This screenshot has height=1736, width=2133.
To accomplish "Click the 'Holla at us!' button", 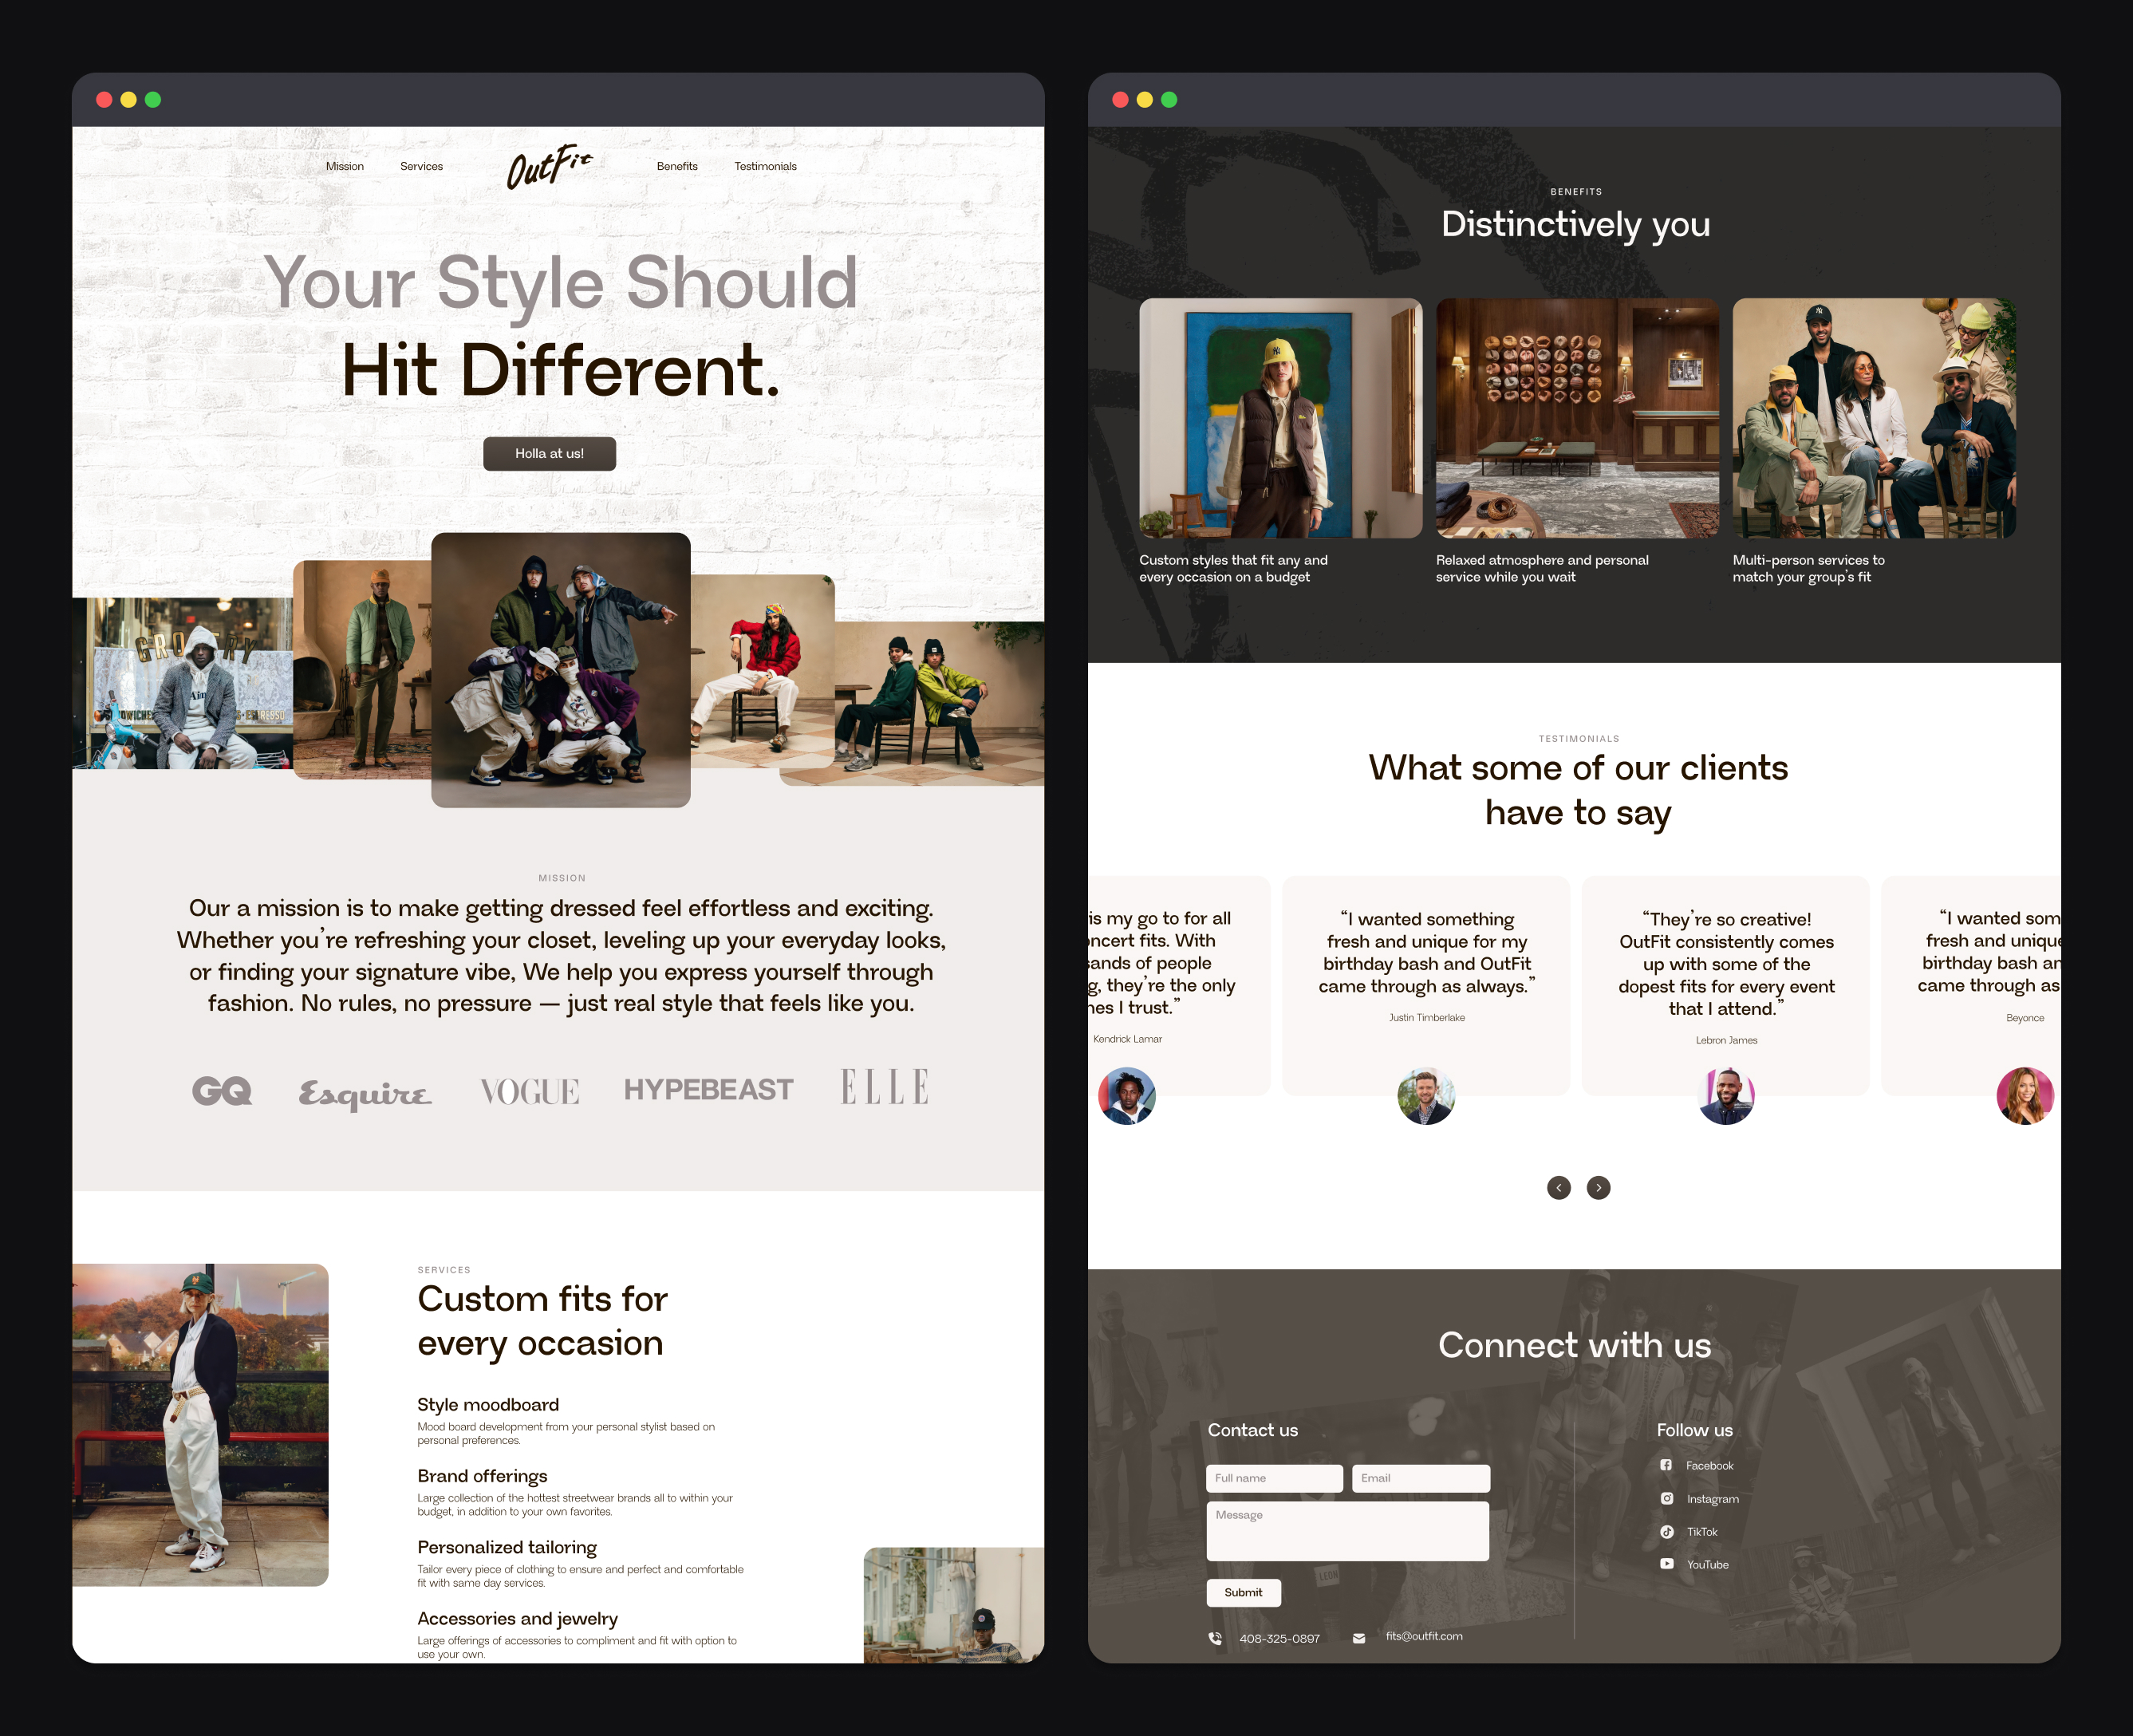I will click(x=549, y=453).
